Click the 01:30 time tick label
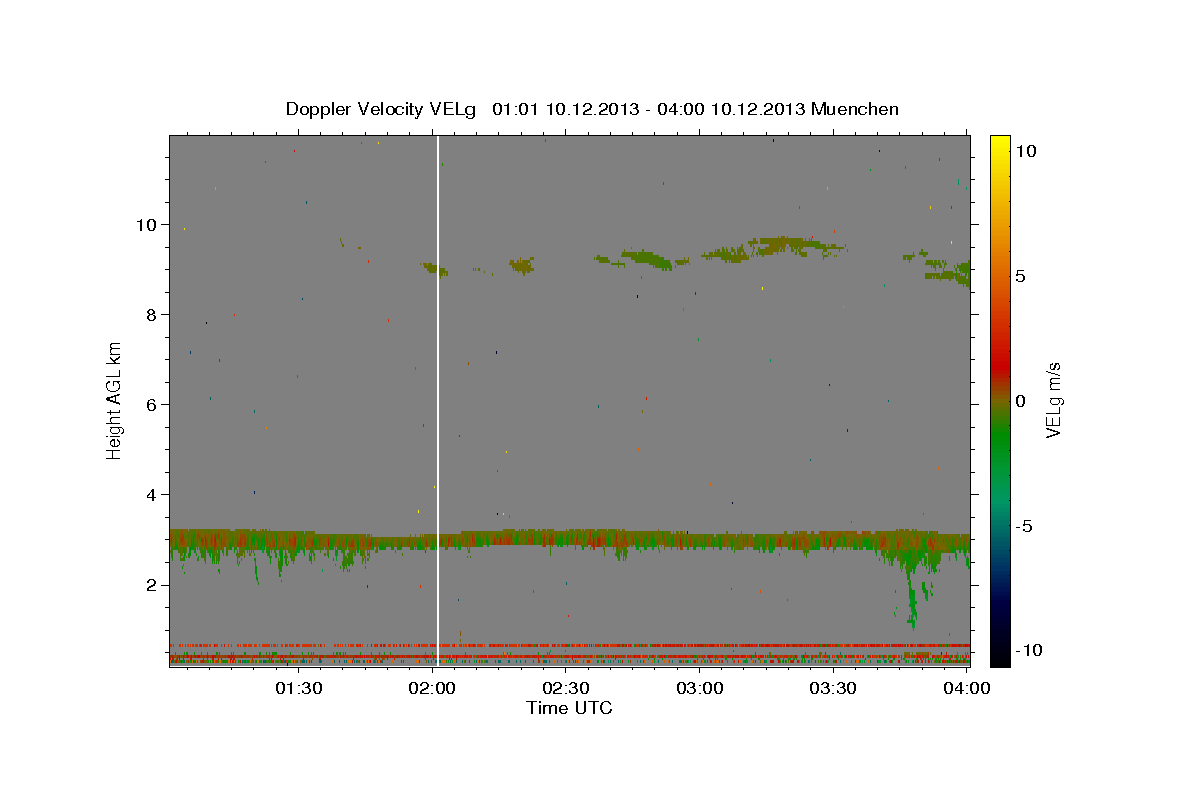Image resolution: width=1200 pixels, height=800 pixels. [299, 688]
